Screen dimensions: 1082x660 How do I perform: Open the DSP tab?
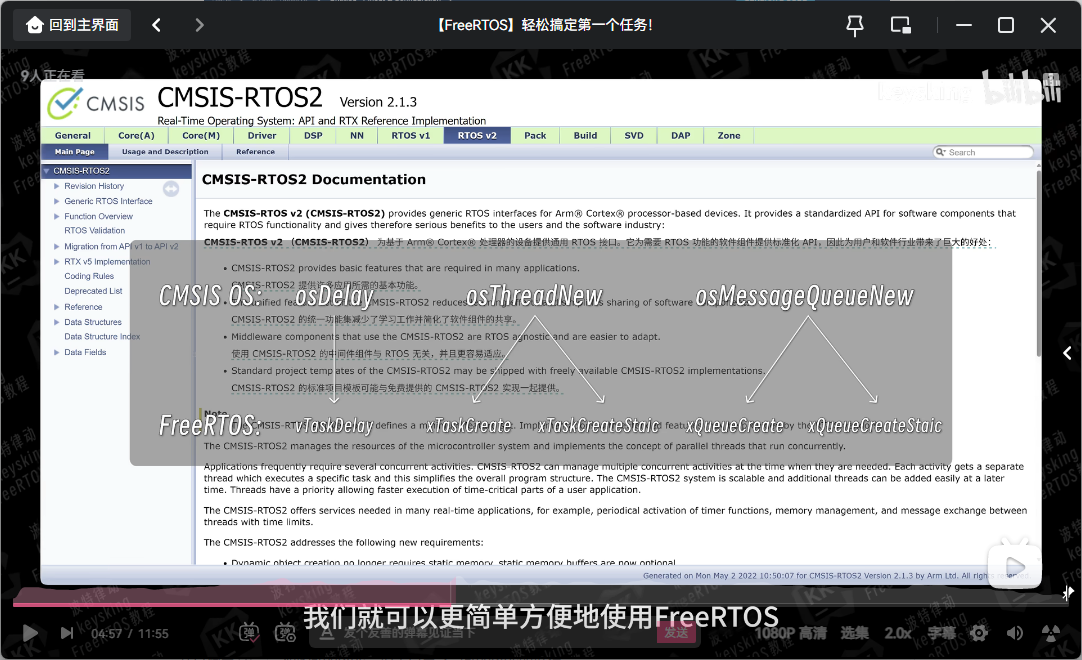313,135
